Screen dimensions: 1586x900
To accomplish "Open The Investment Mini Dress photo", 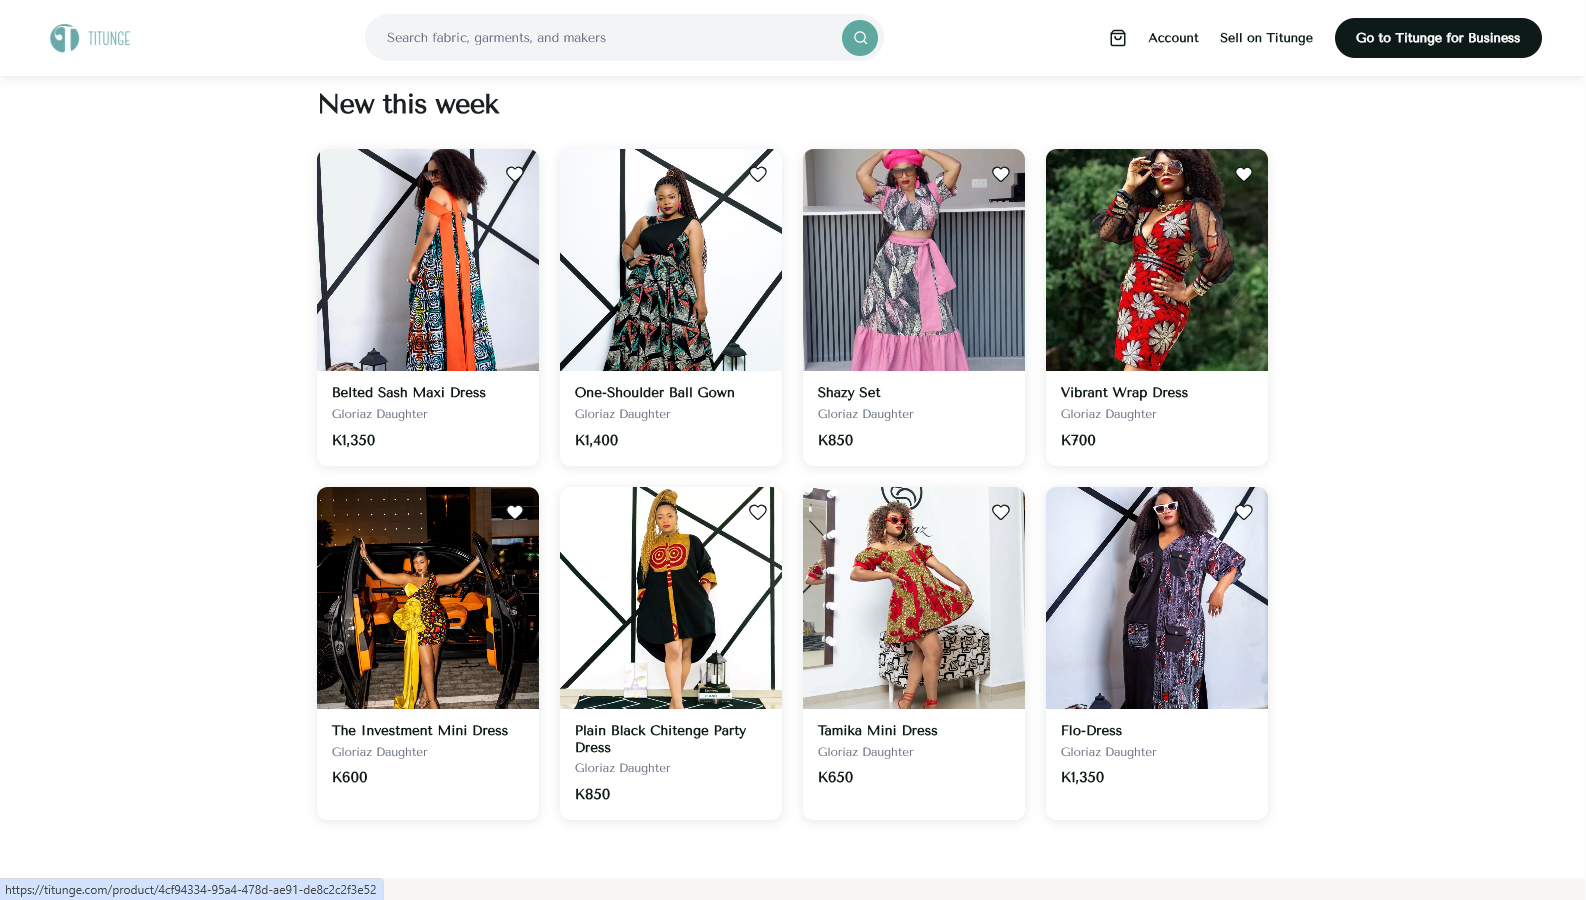I will 428,598.
